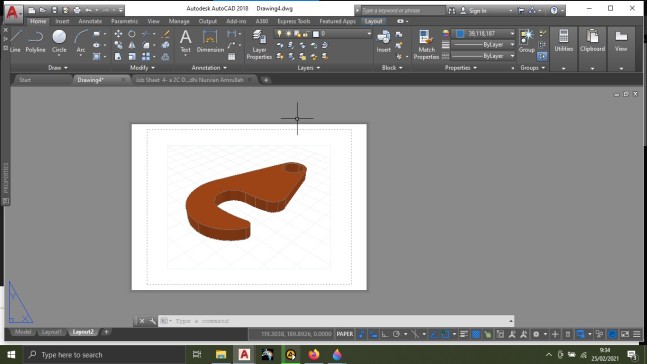647x364 pixels.
Task: Toggle Ortho mode in status bar
Action: point(385,334)
